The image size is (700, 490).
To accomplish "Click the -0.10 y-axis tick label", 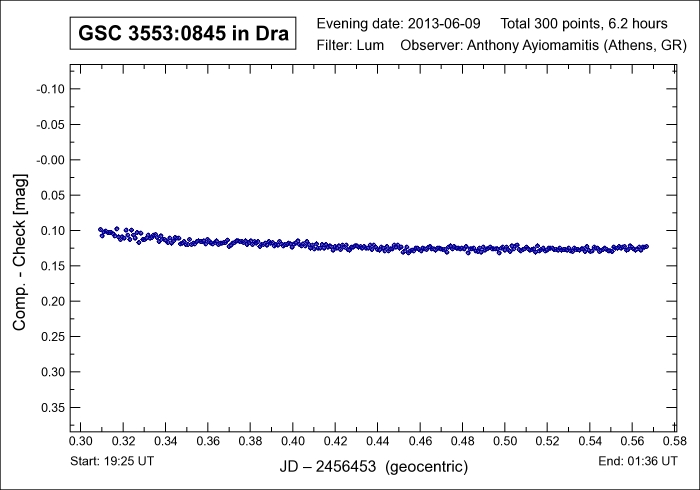I will tap(49, 89).
